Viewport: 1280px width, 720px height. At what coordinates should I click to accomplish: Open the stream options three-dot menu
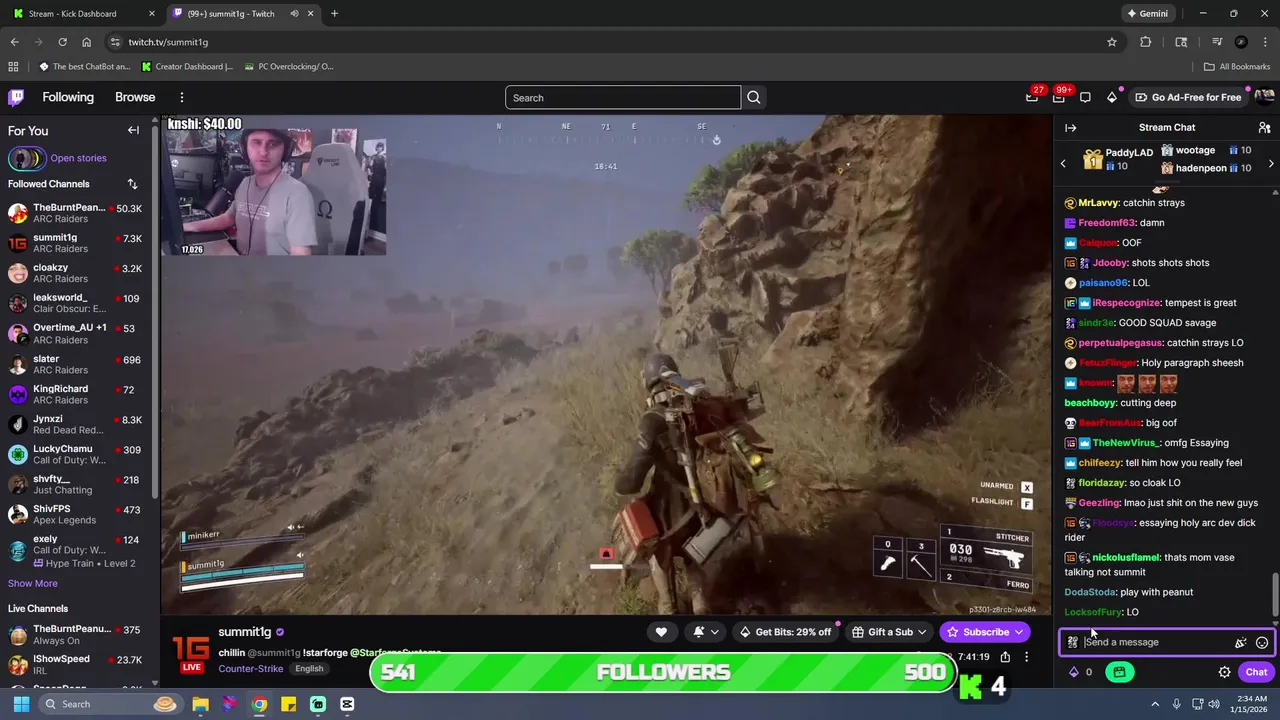pyautogui.click(x=1026, y=657)
